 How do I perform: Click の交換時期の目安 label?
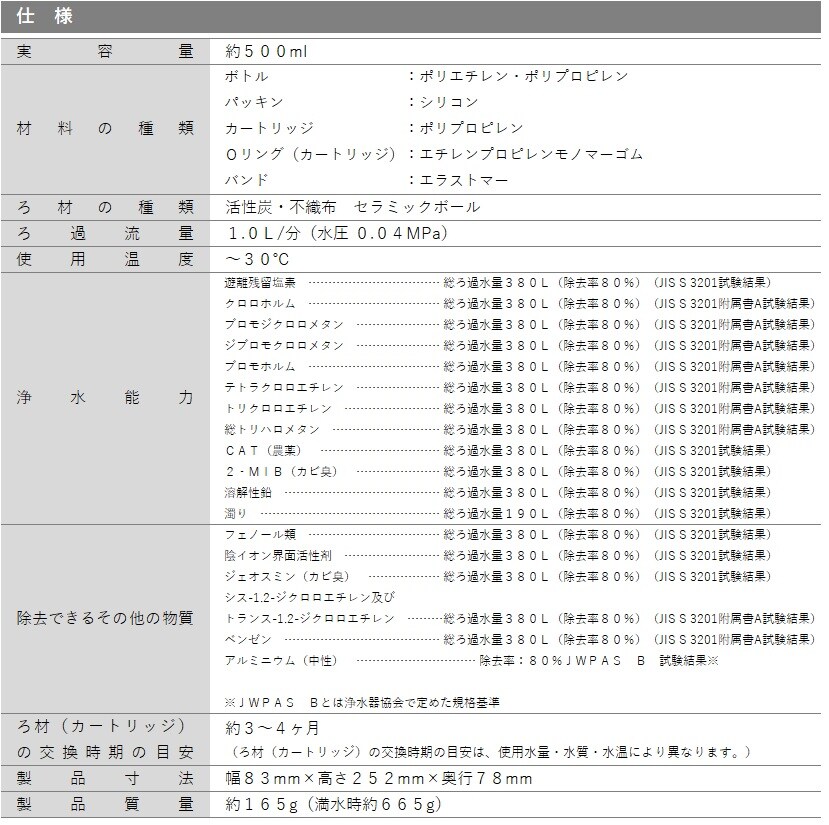tap(105, 752)
